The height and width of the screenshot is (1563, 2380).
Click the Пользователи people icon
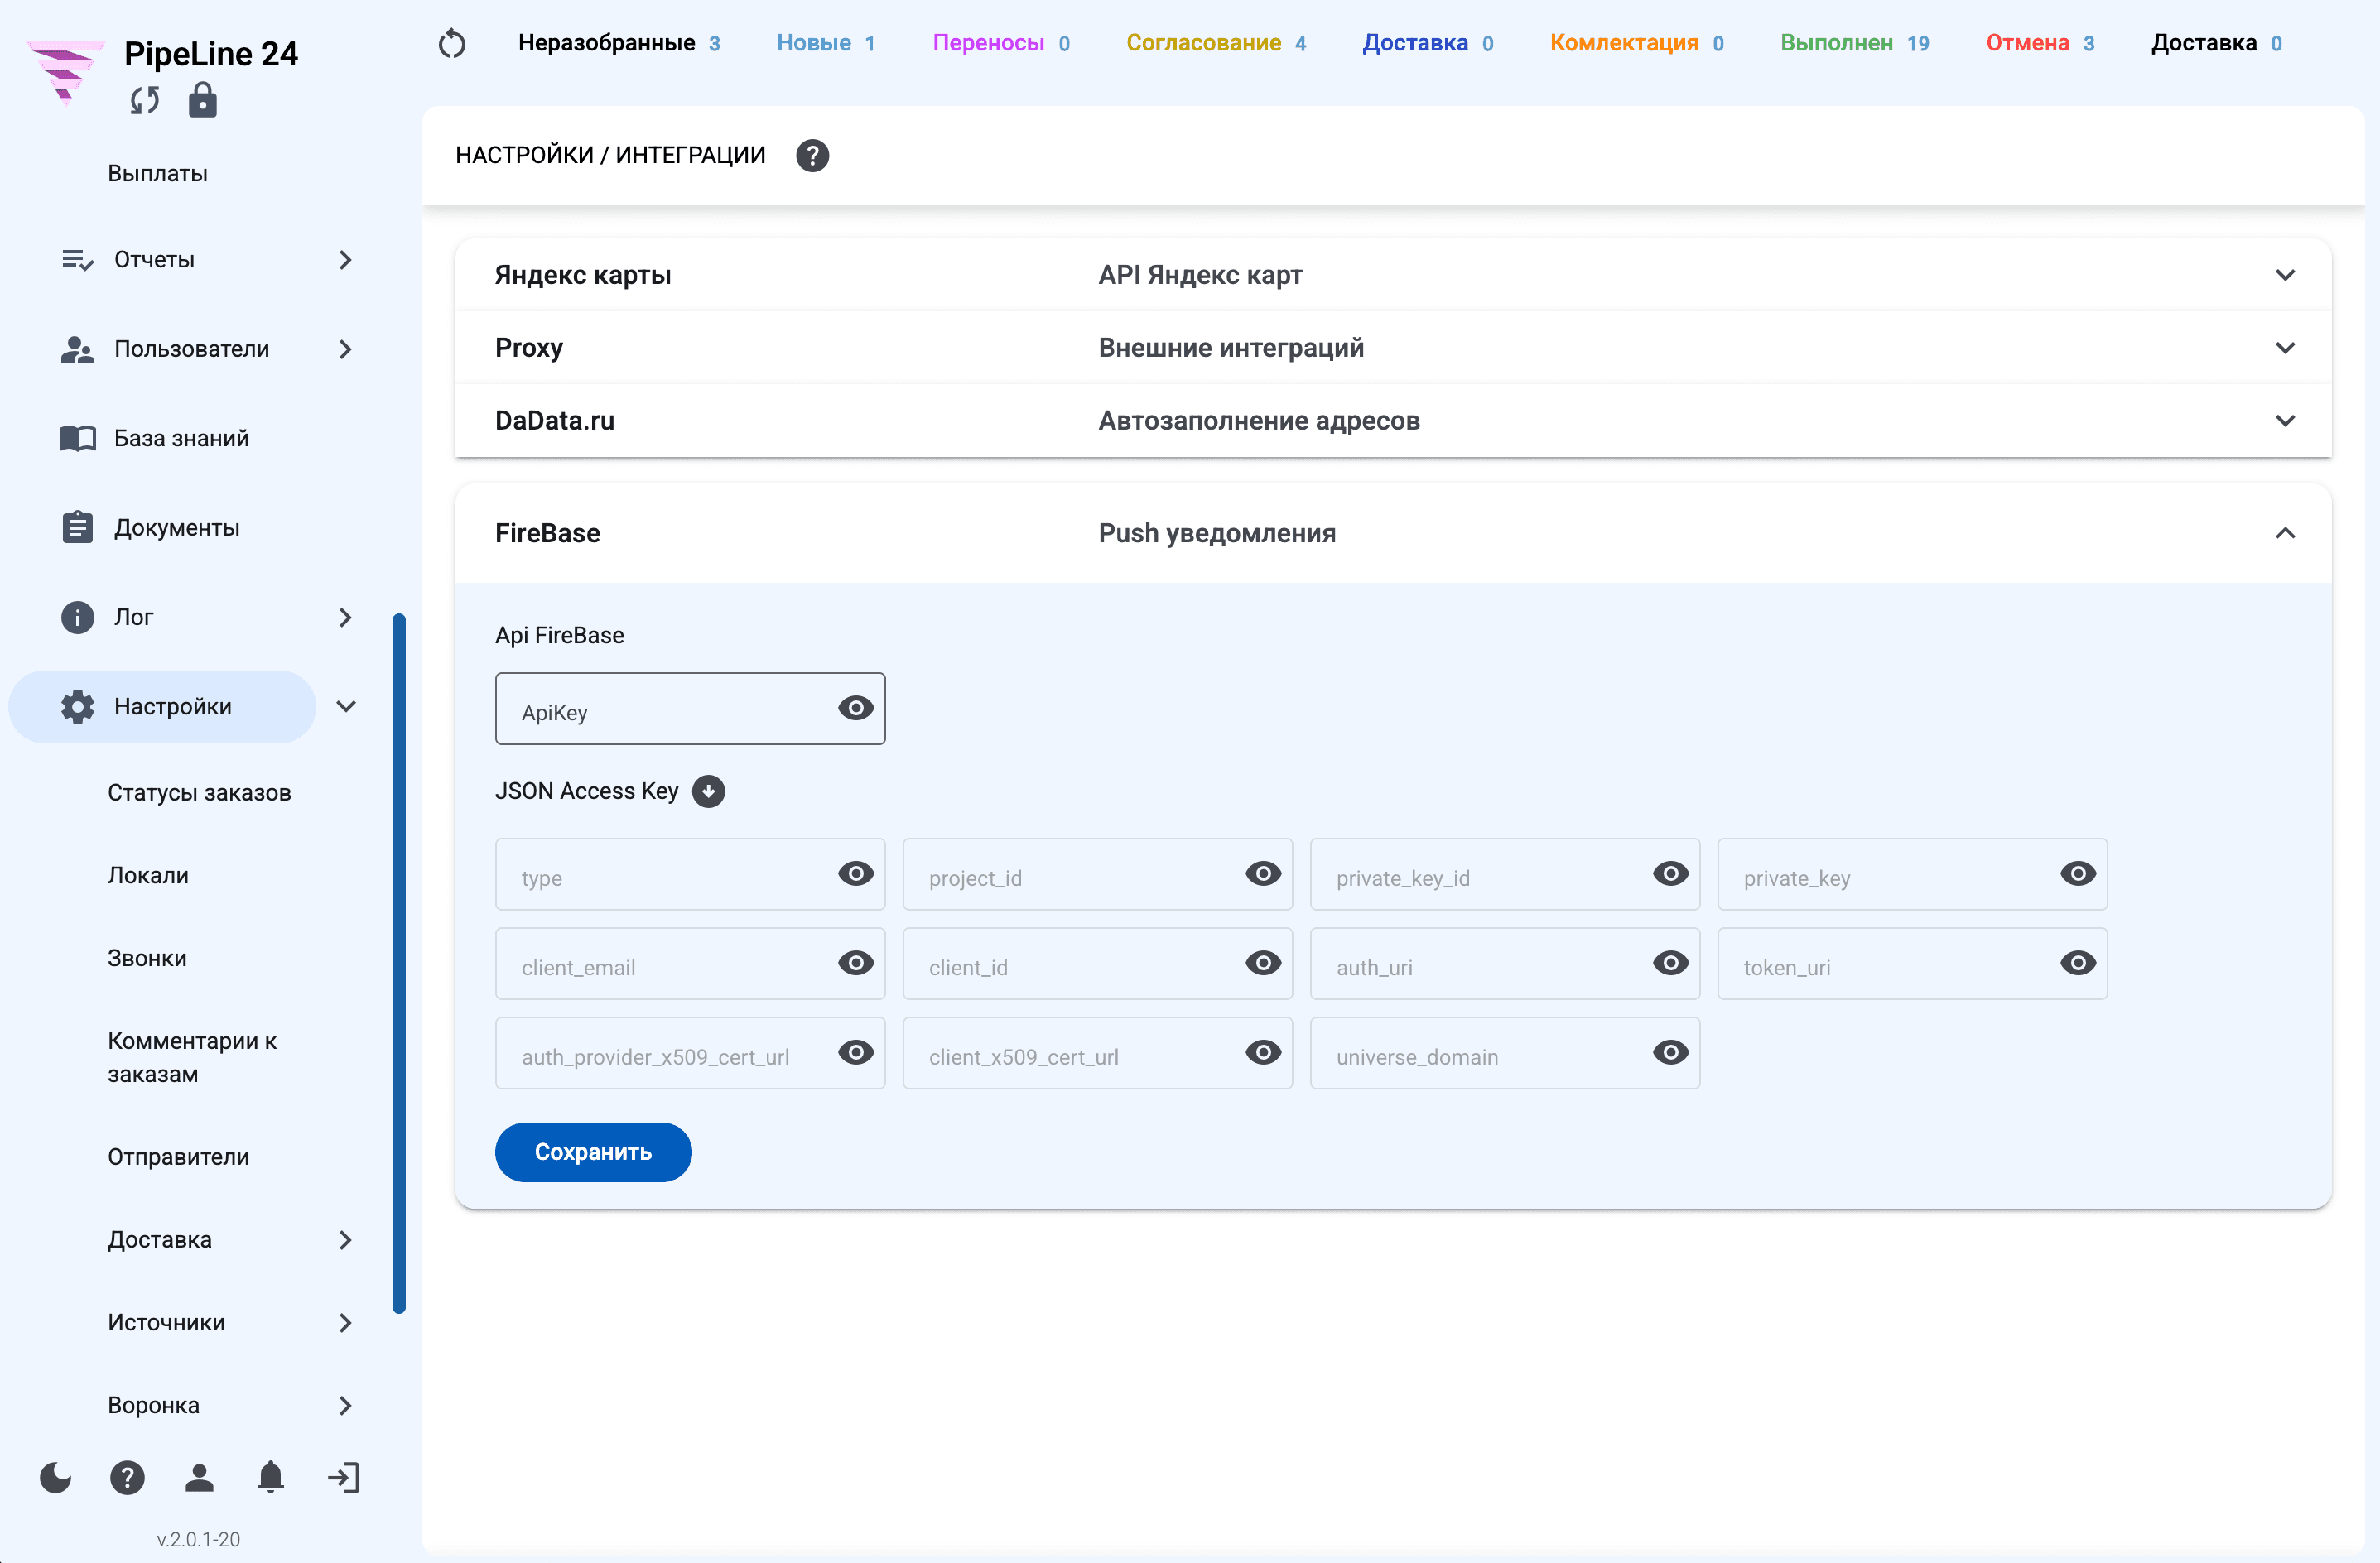(x=77, y=349)
